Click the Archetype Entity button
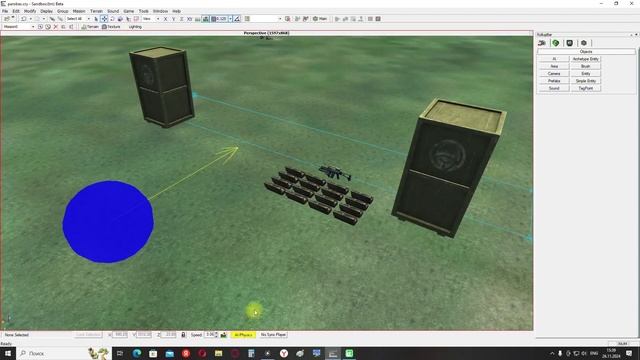The height and width of the screenshot is (360, 640). pyautogui.click(x=585, y=59)
